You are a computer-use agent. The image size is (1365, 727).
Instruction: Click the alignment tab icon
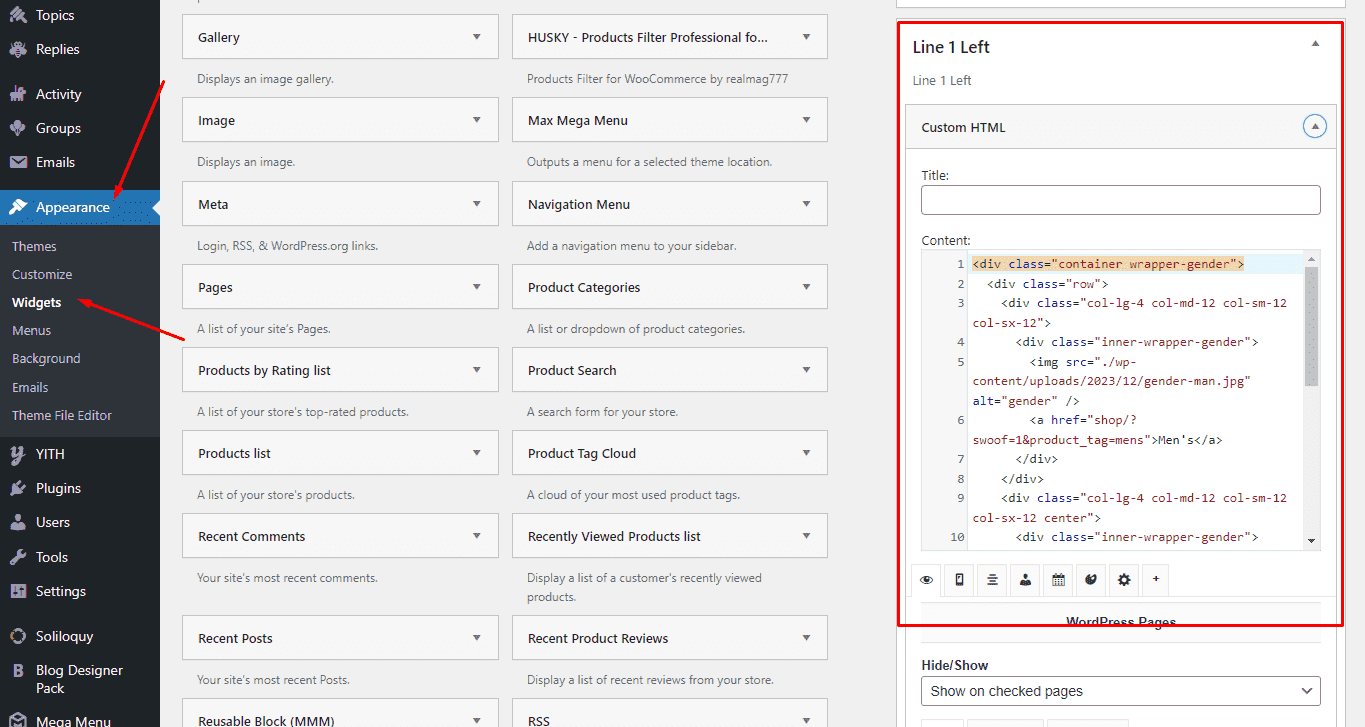click(992, 580)
